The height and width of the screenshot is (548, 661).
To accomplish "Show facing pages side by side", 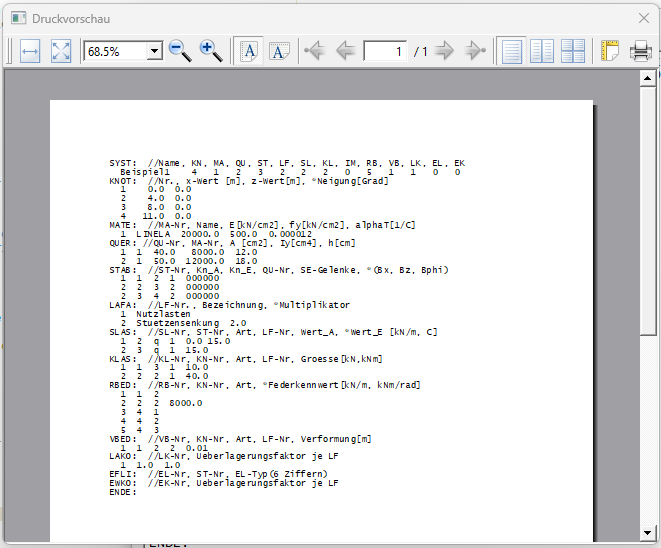I will (x=542, y=51).
